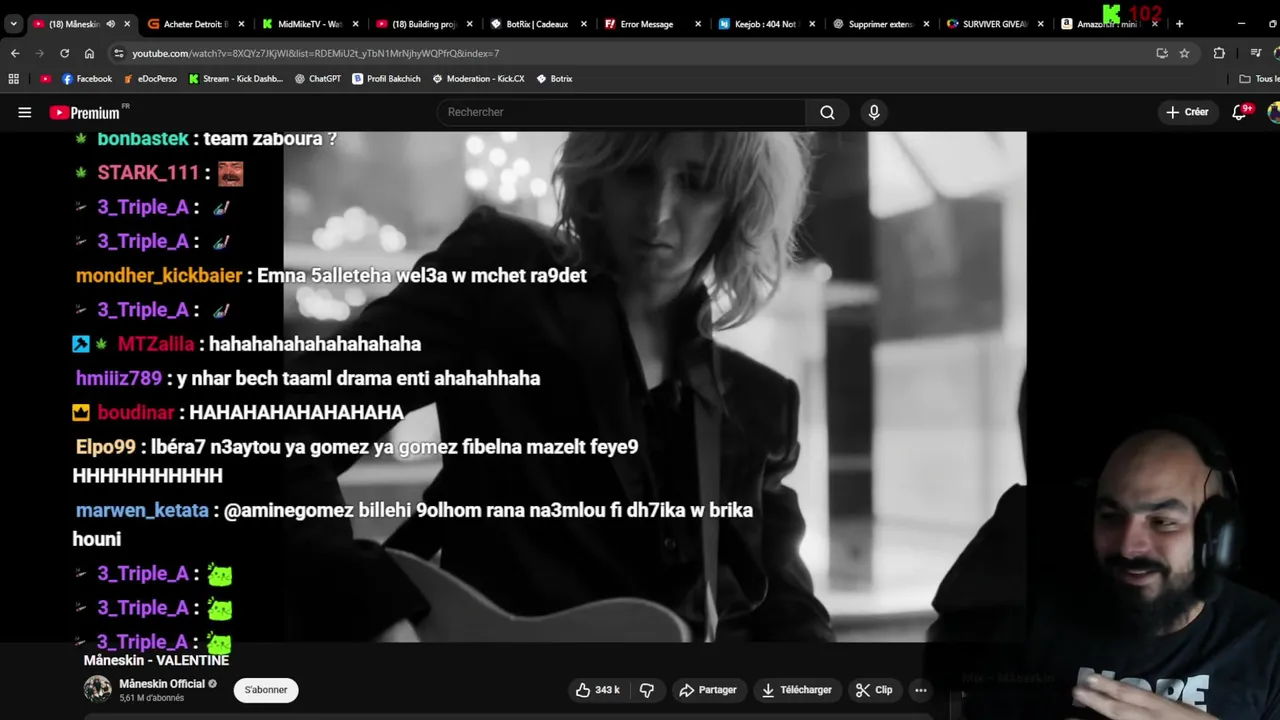Open media control icon in browser toolbar
This screenshot has width=1280, height=720.
click(1256, 53)
